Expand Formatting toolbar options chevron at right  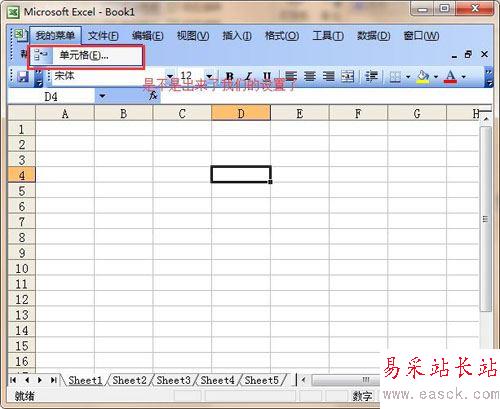click(489, 77)
